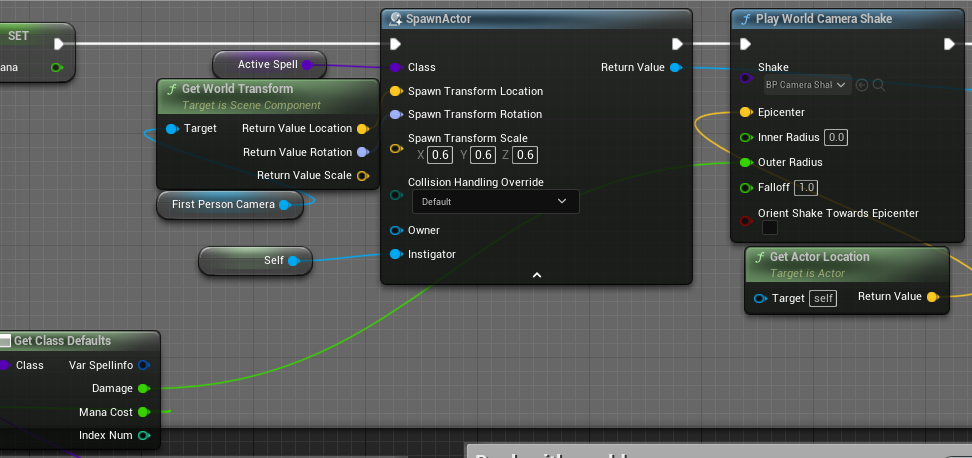Select the Active Spell variable node
972x458 pixels.
[x=267, y=65]
